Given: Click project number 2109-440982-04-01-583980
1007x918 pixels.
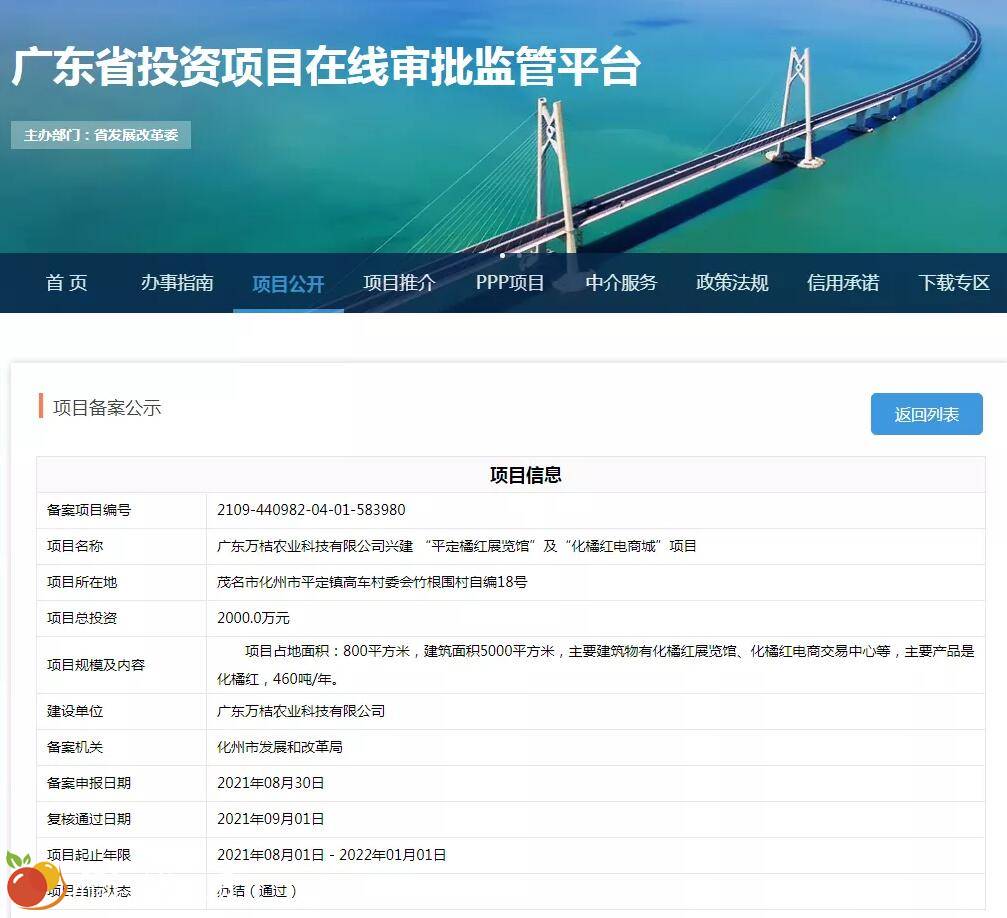Looking at the screenshot, I should click(311, 510).
